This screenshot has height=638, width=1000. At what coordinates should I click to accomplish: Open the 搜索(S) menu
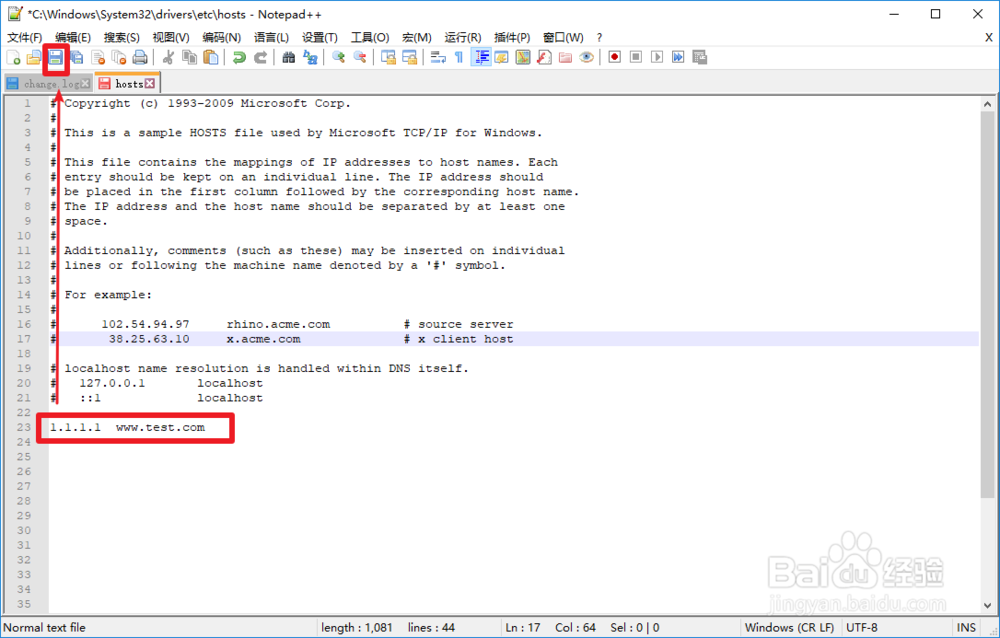pyautogui.click(x=121, y=38)
